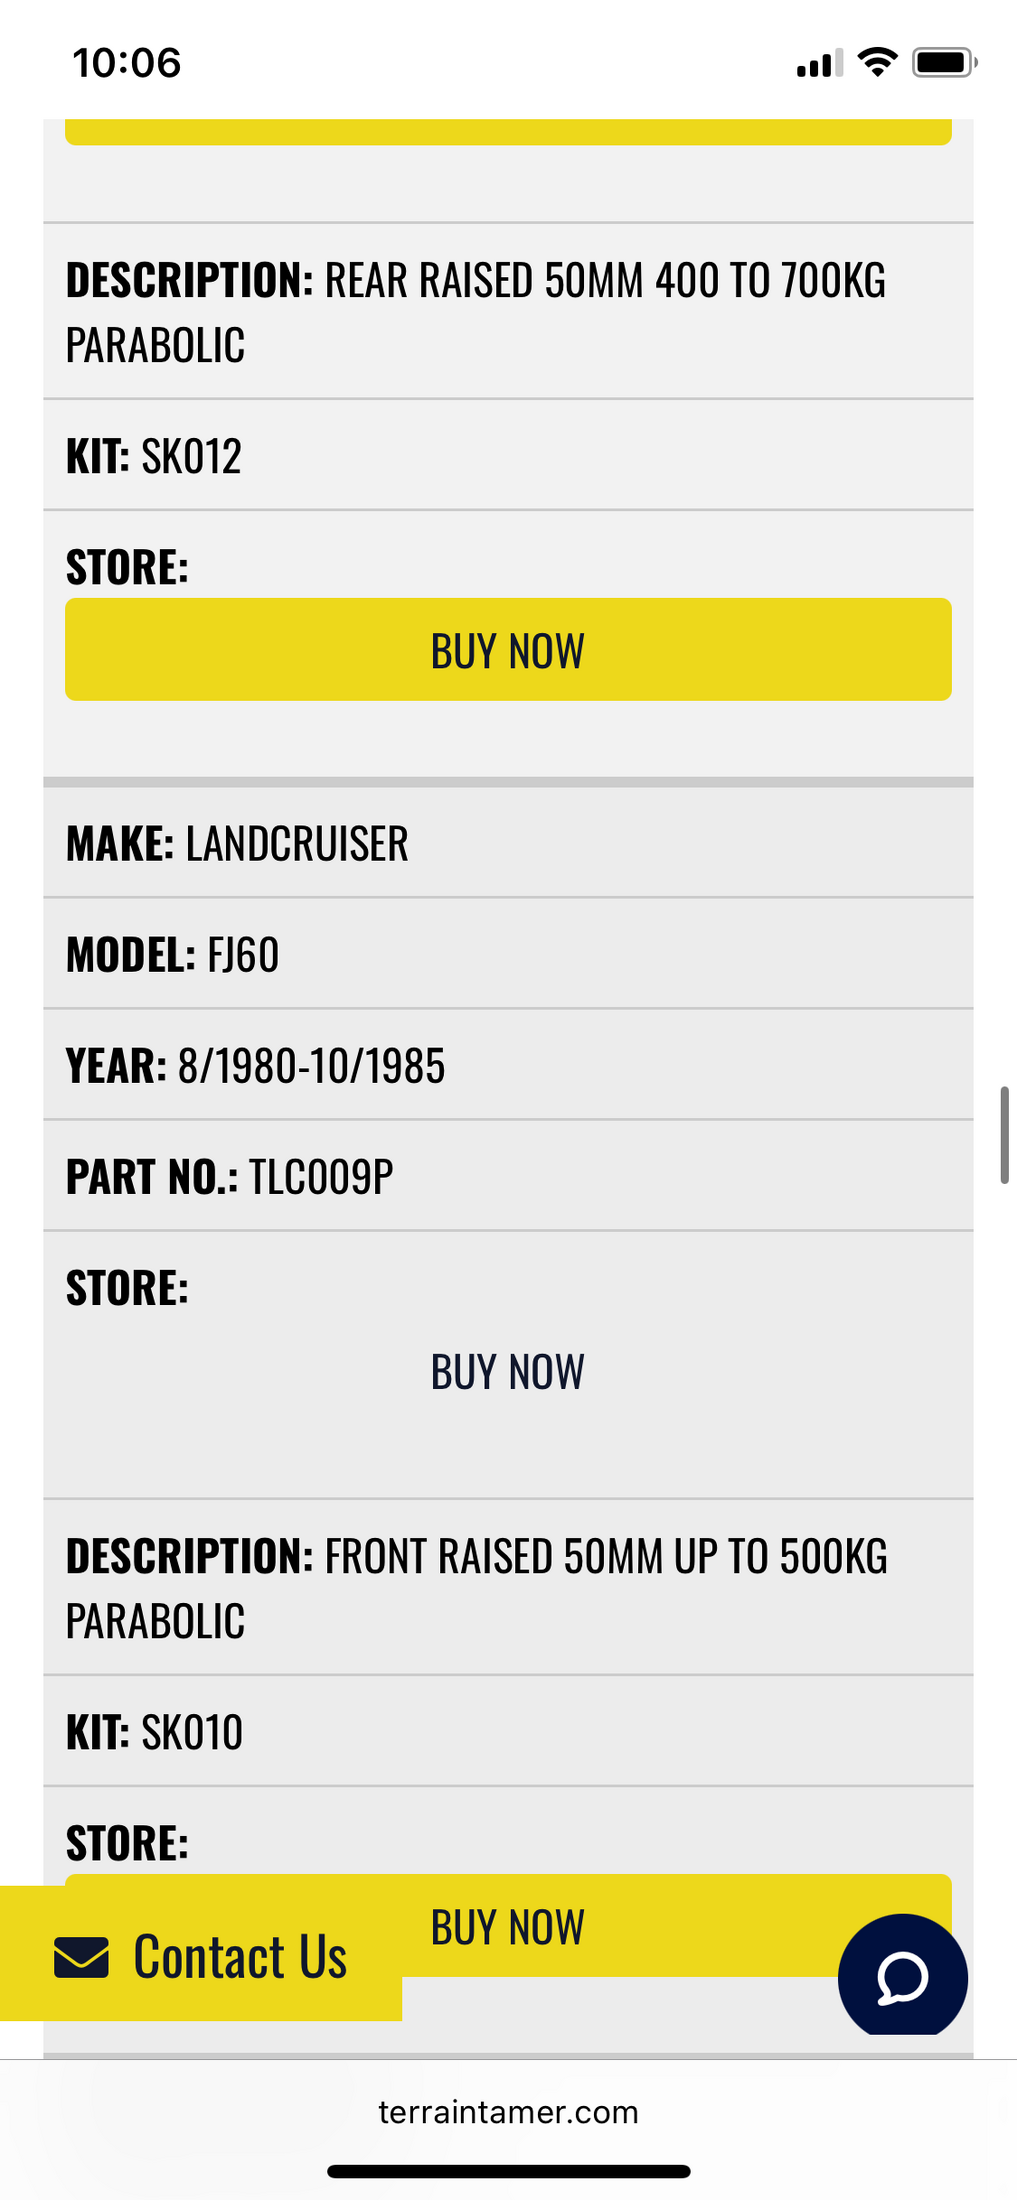Tap the partially visible yellow button at top
Viewport: 1017px width, 2200px height.
click(x=507, y=132)
